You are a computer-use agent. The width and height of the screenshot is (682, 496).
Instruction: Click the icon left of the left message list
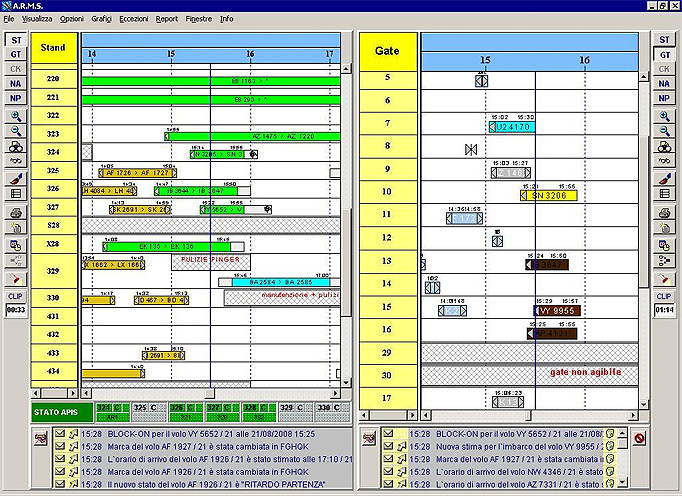pos(41,439)
